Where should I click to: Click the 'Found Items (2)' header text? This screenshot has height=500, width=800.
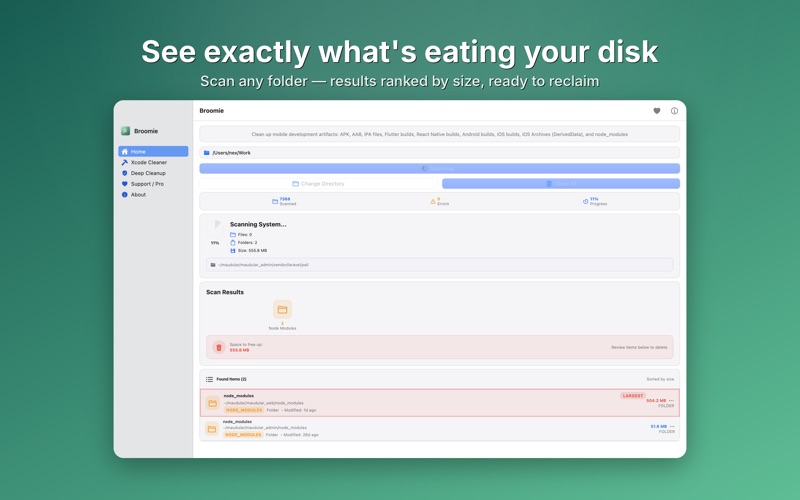pyautogui.click(x=231, y=380)
